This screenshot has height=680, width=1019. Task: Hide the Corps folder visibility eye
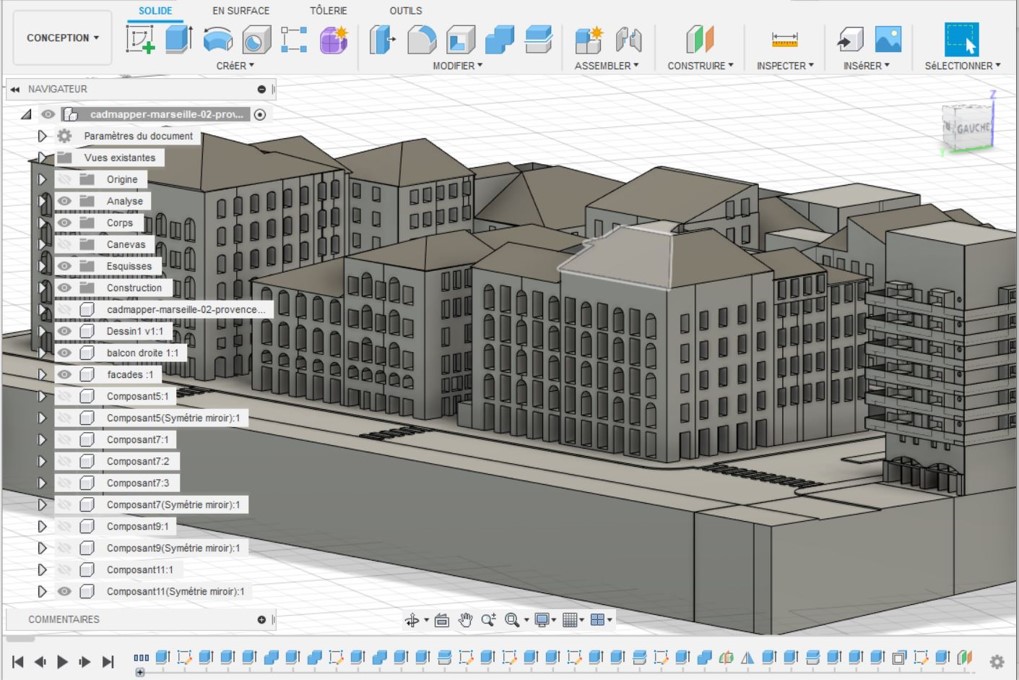point(65,223)
